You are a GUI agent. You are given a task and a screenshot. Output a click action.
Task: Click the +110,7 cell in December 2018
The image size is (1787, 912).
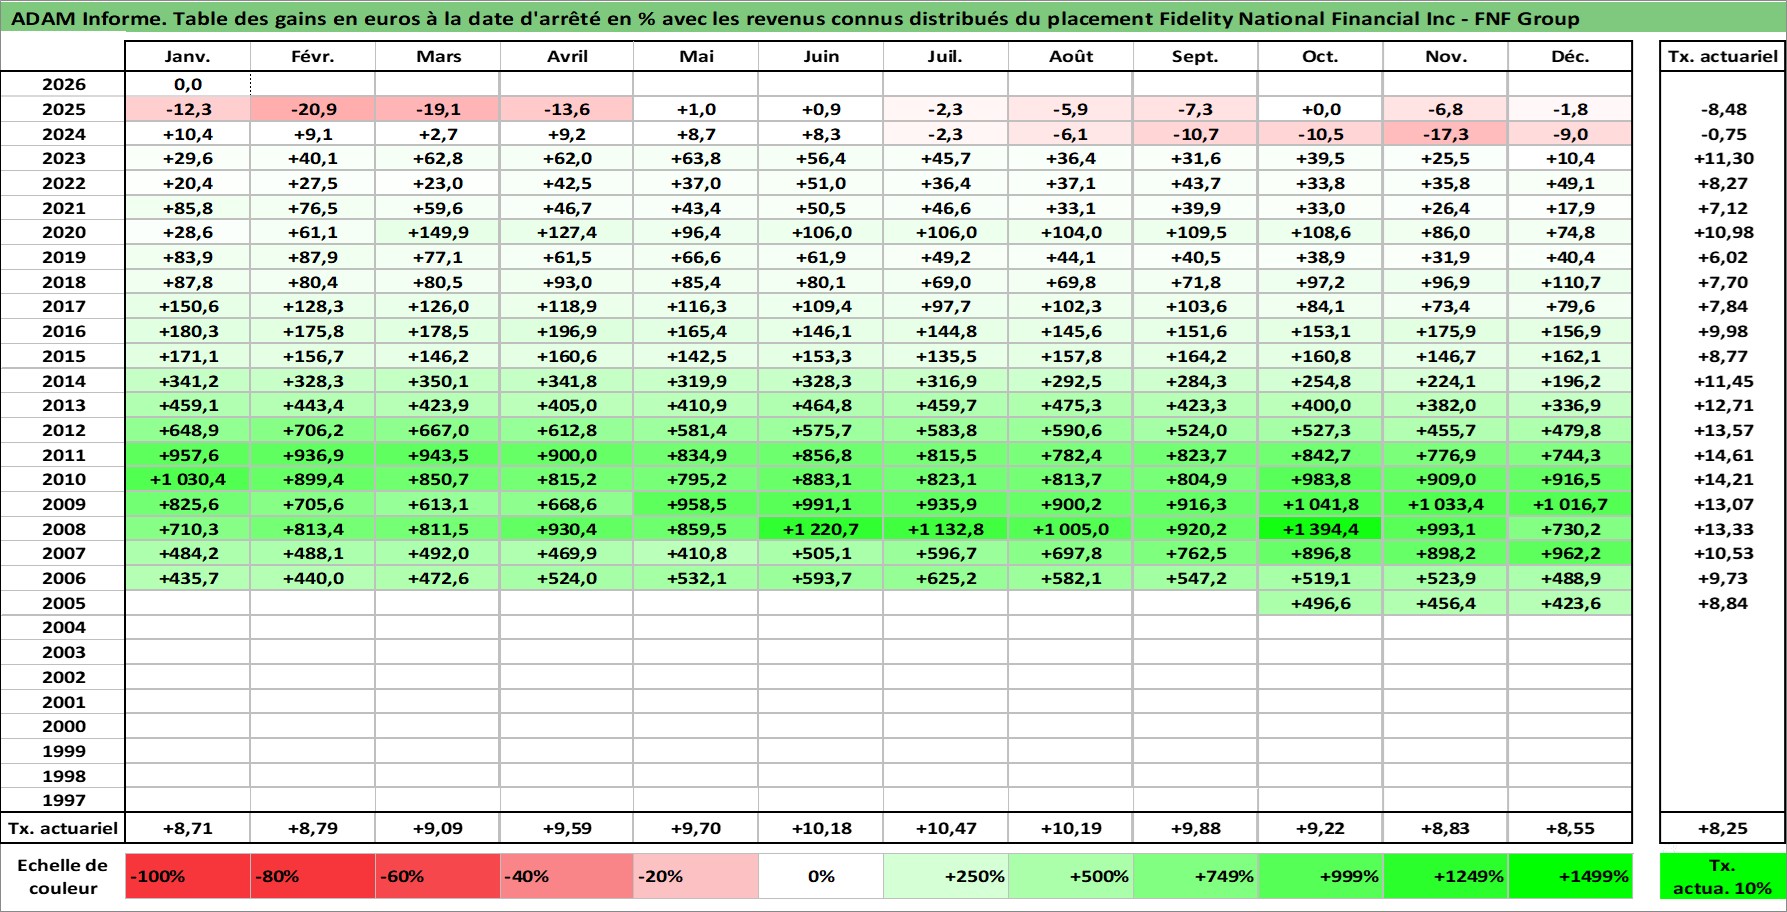click(x=1570, y=282)
